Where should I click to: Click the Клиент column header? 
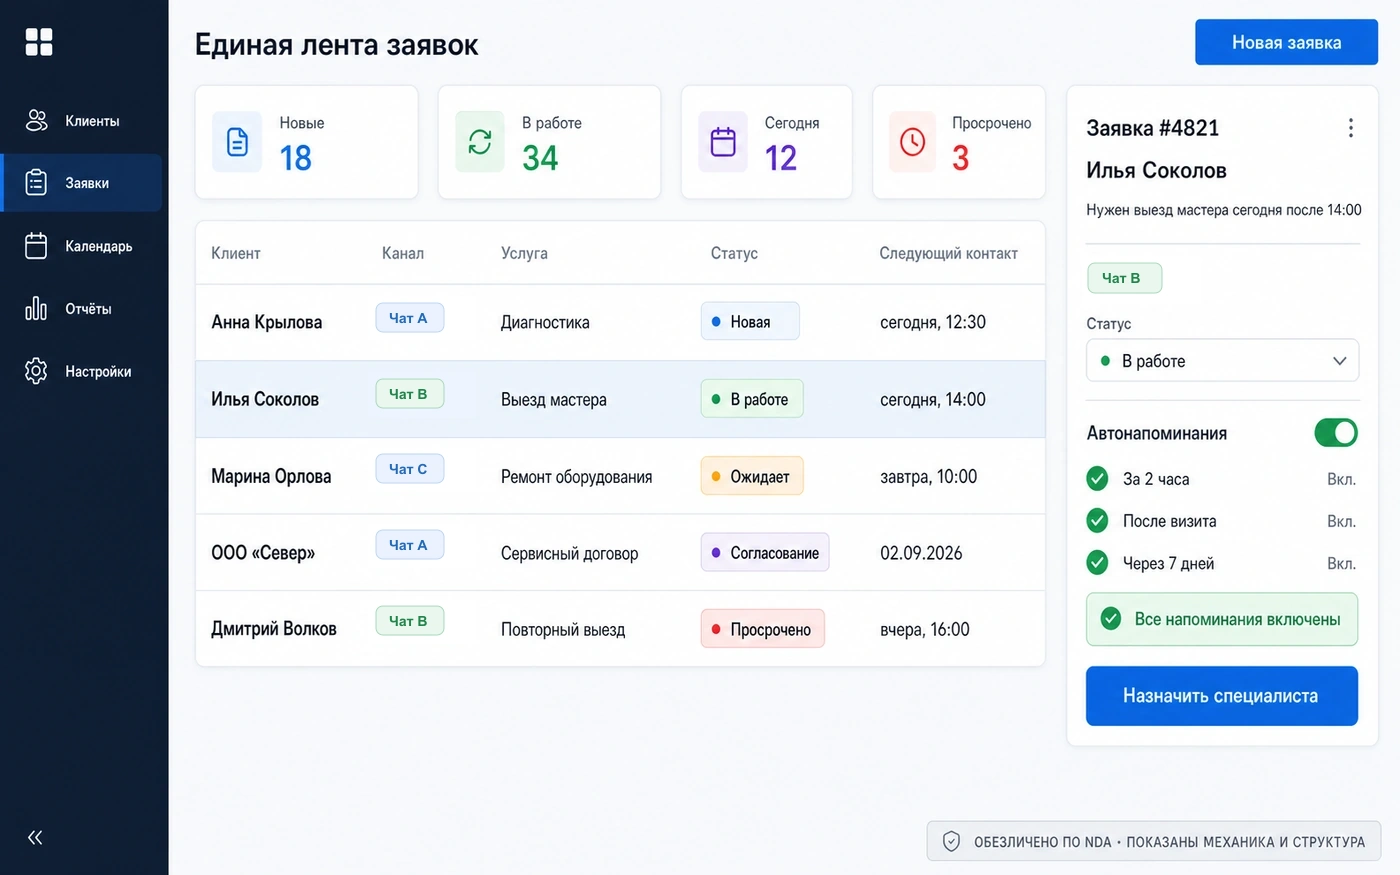tap(236, 253)
